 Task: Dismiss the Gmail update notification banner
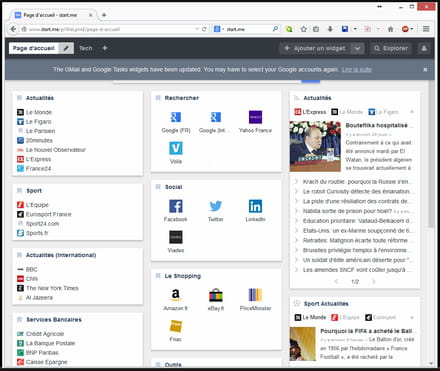click(425, 70)
